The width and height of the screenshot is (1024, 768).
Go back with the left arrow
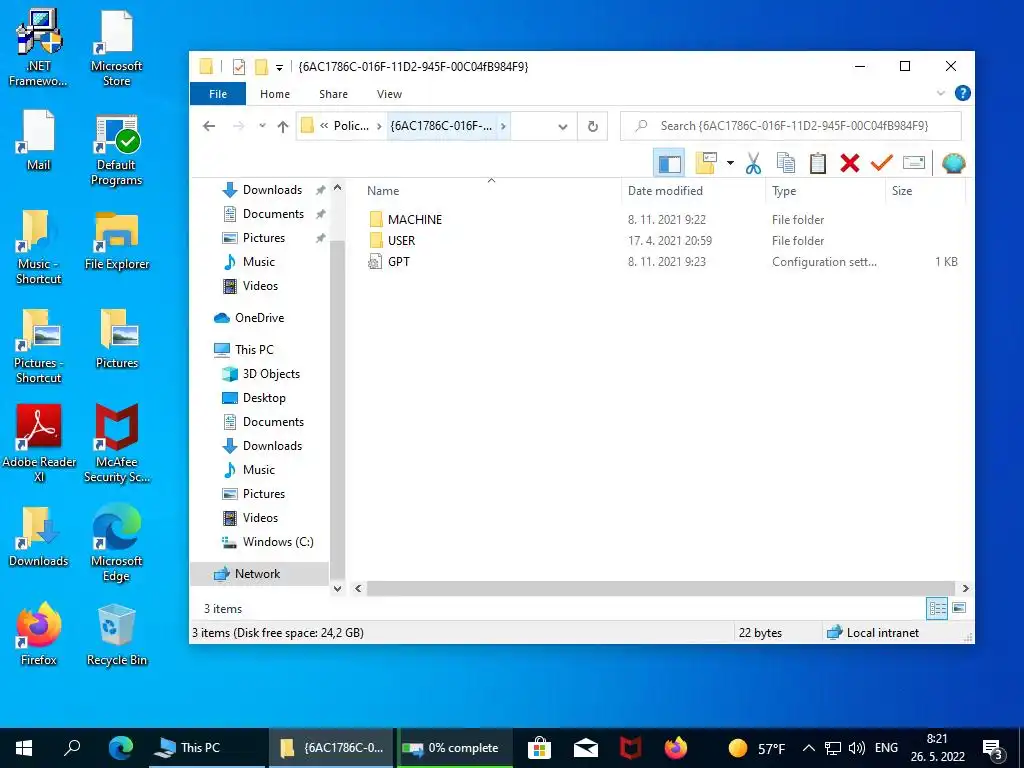click(x=209, y=126)
